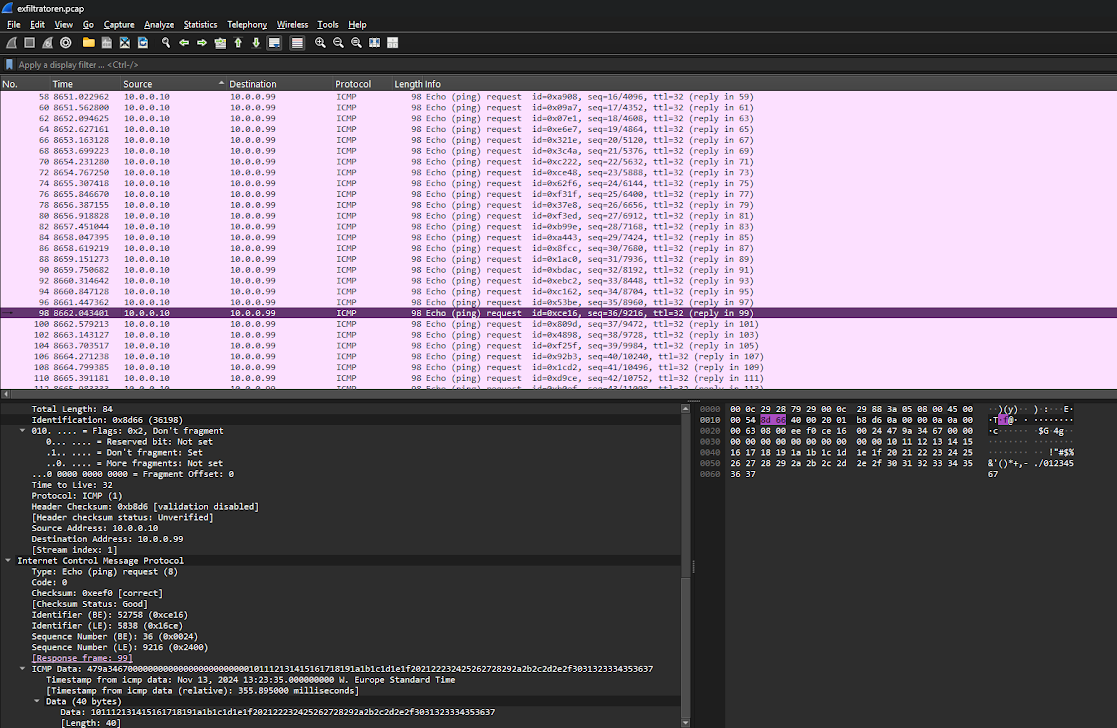Click detail pane scrollbar down arrow
Viewport: 1117px width, 728px height.
click(x=685, y=723)
